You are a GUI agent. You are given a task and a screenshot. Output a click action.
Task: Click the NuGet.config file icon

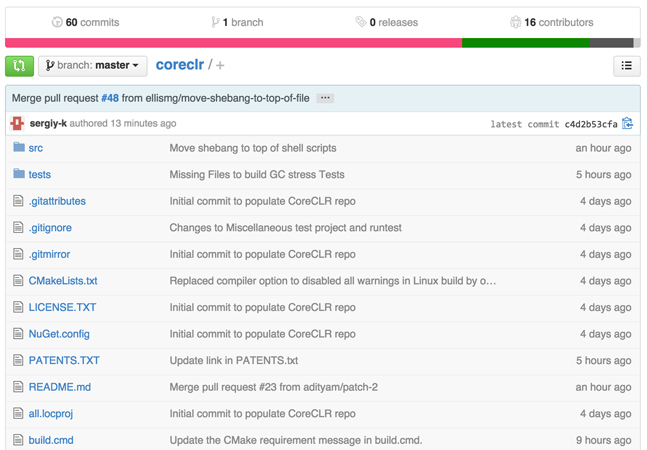[x=18, y=333]
